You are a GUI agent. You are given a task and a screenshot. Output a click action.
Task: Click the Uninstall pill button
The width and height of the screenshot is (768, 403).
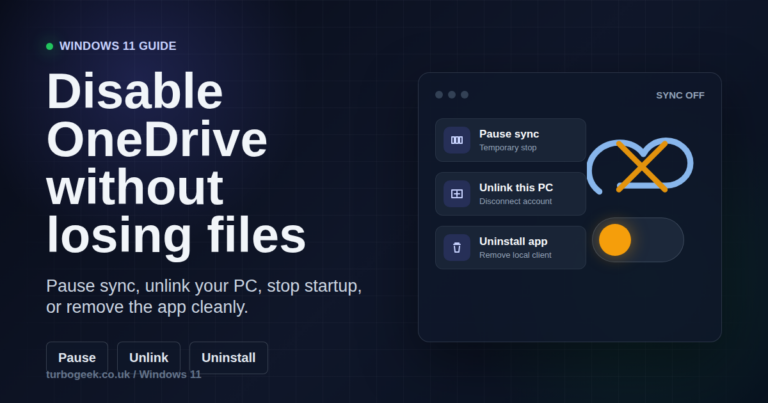pos(229,358)
